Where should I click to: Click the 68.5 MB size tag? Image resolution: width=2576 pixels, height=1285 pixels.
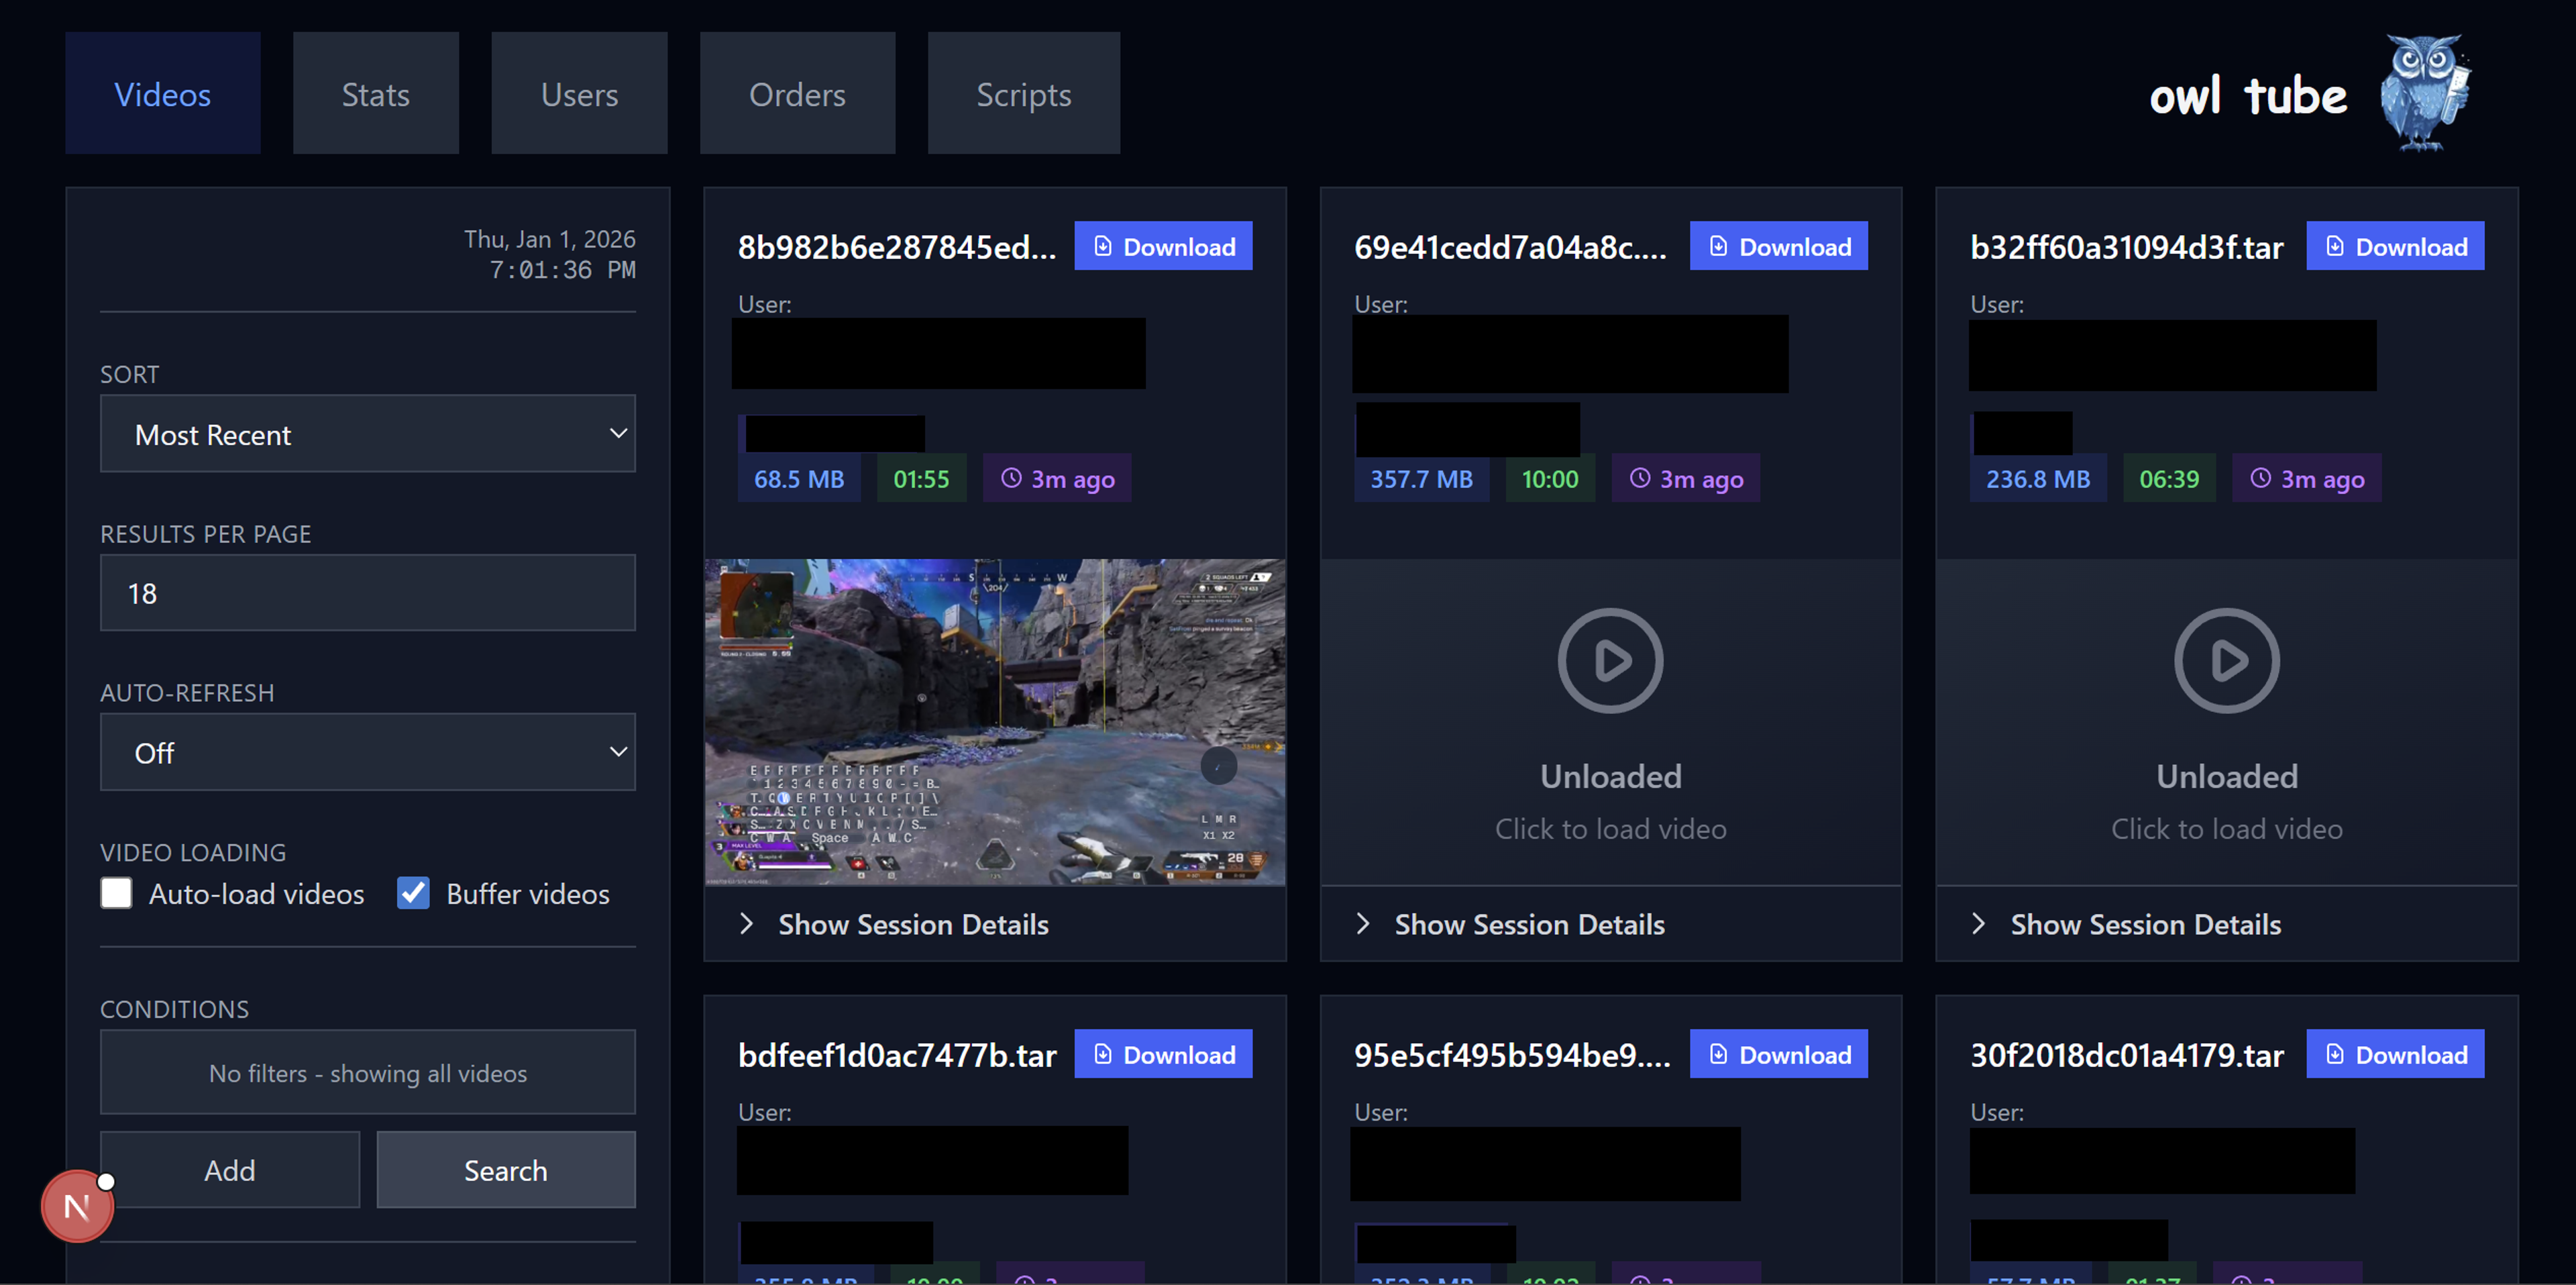799,479
